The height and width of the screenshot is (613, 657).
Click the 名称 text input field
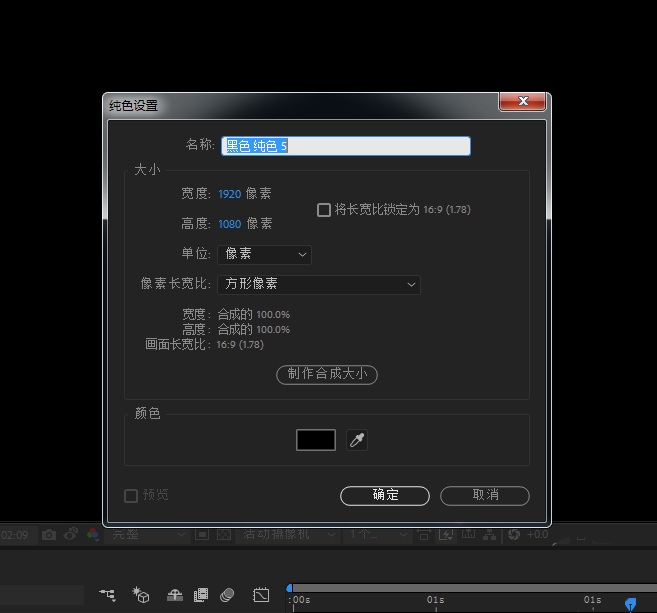coord(346,146)
